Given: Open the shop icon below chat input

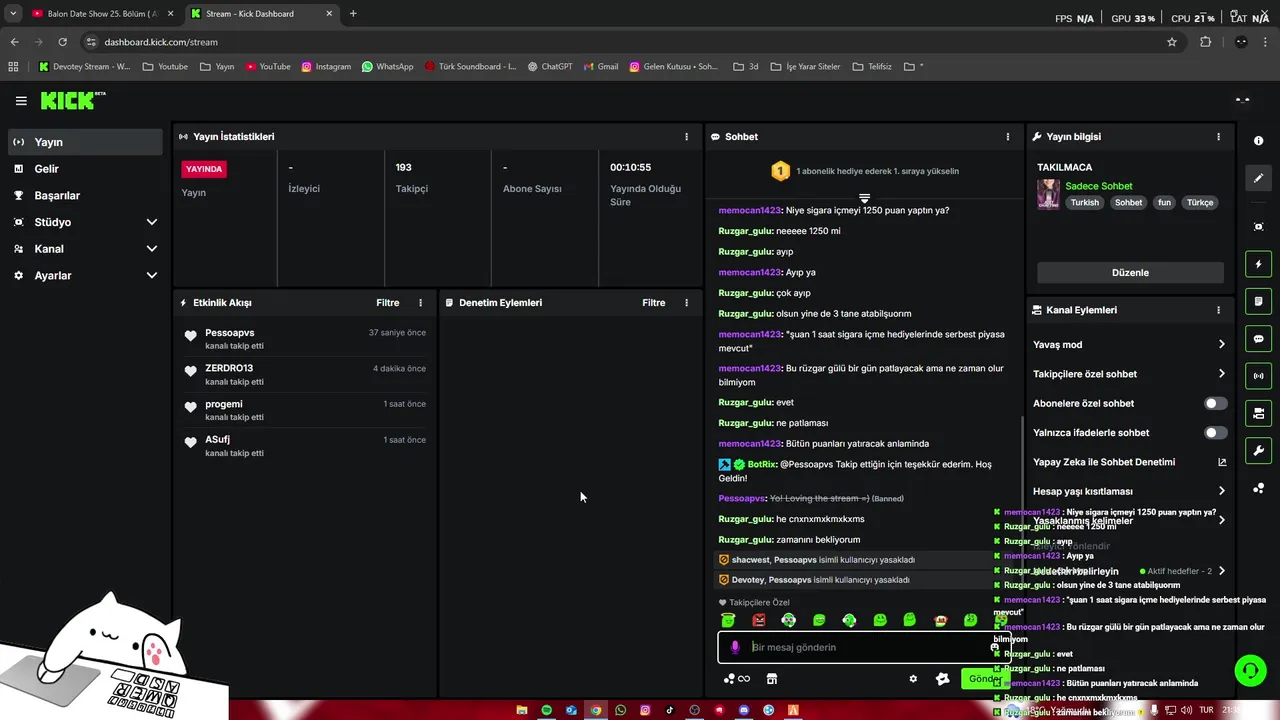Looking at the screenshot, I should [771, 679].
